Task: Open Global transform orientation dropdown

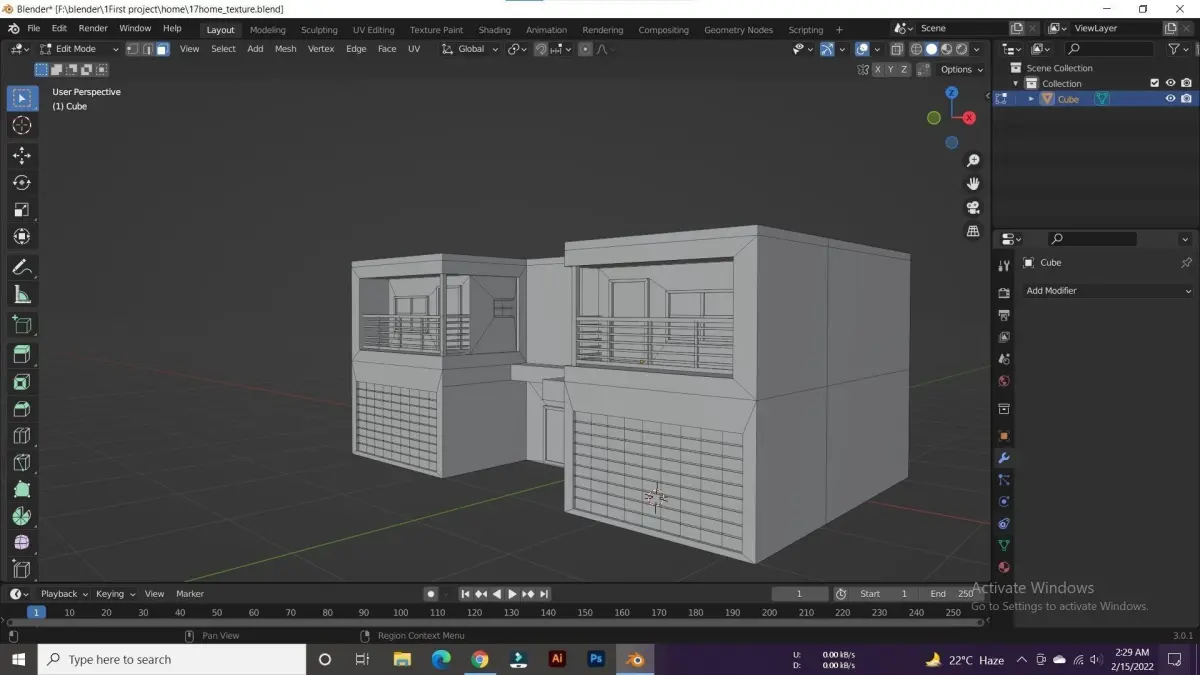Action: [x=470, y=49]
